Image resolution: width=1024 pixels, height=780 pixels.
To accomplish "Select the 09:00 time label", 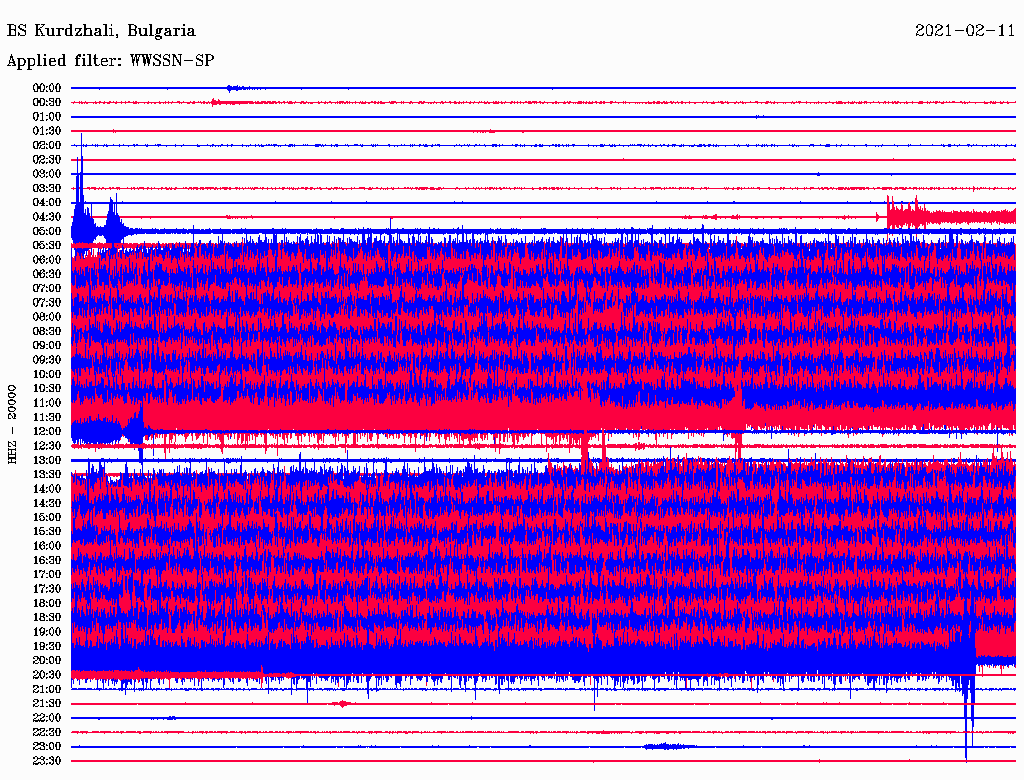I will pyautogui.click(x=47, y=346).
